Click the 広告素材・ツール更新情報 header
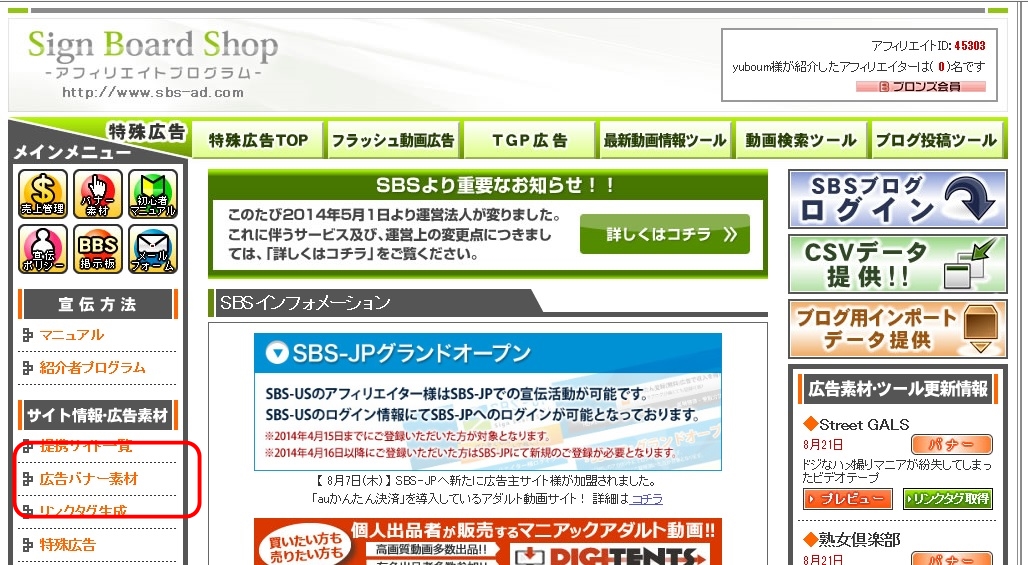 click(898, 389)
